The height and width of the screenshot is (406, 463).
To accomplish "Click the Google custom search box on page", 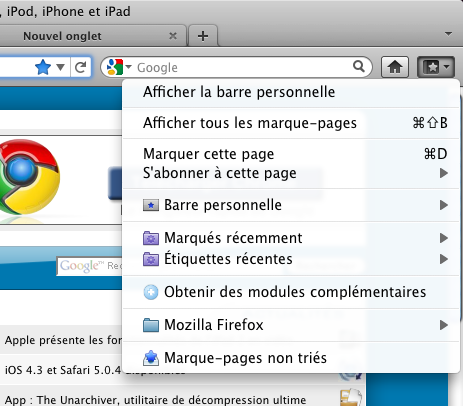I will 90,266.
